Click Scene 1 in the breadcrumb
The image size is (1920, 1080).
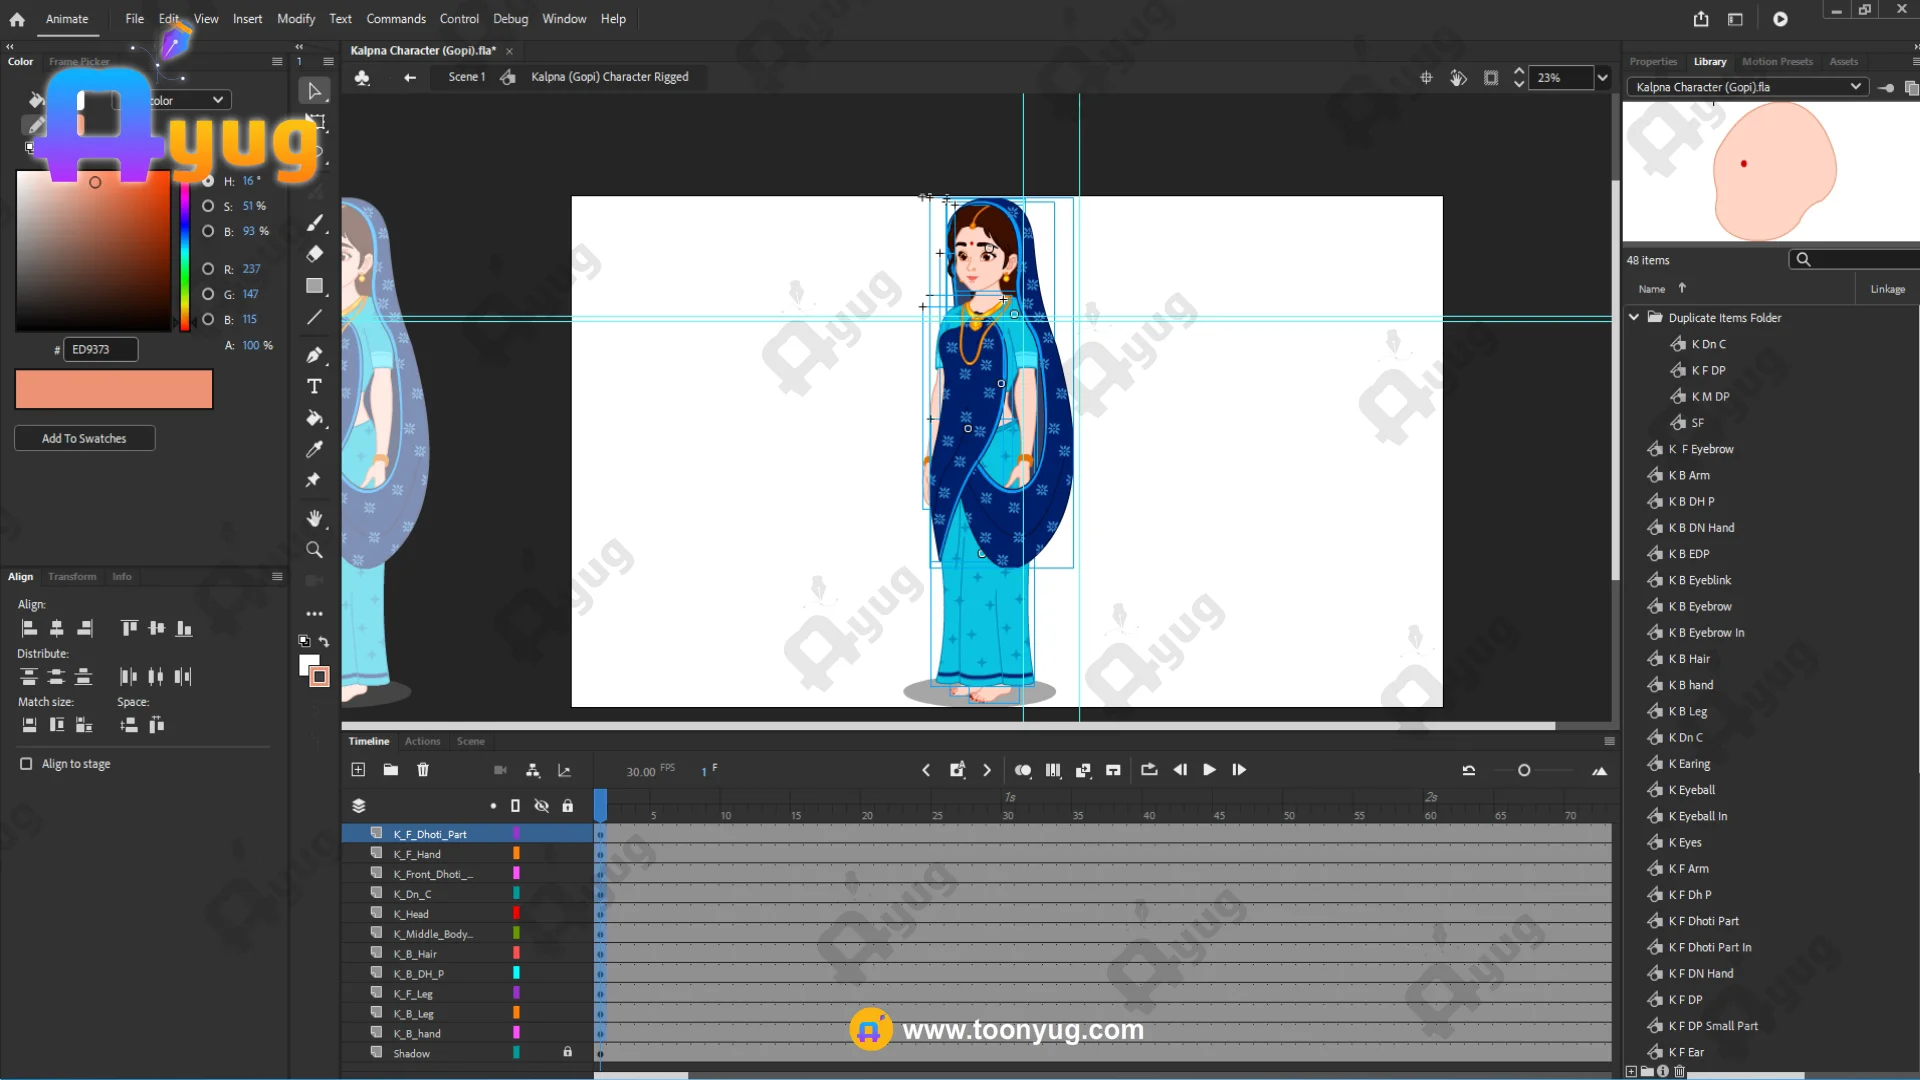pos(466,77)
